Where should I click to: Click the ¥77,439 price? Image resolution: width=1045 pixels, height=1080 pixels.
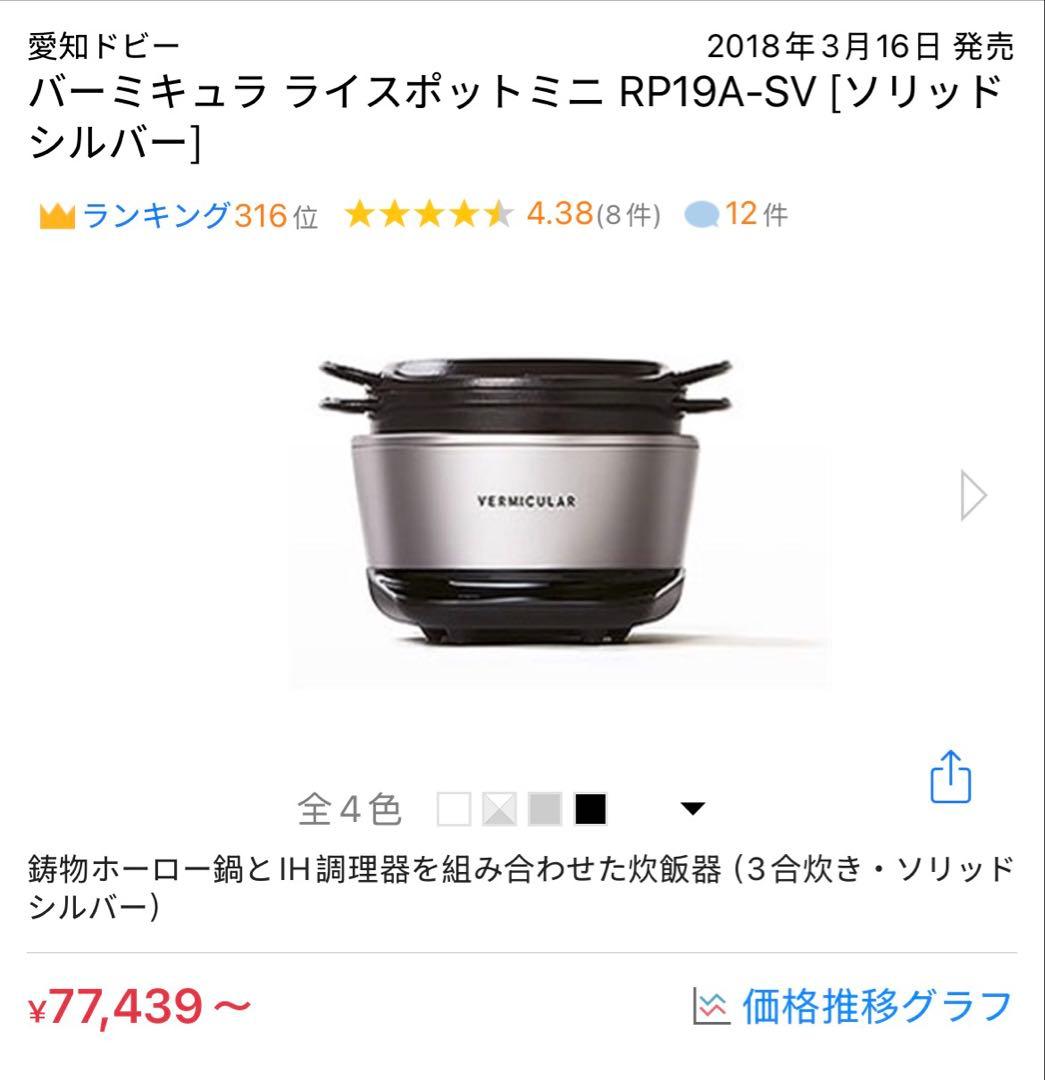[140, 1007]
